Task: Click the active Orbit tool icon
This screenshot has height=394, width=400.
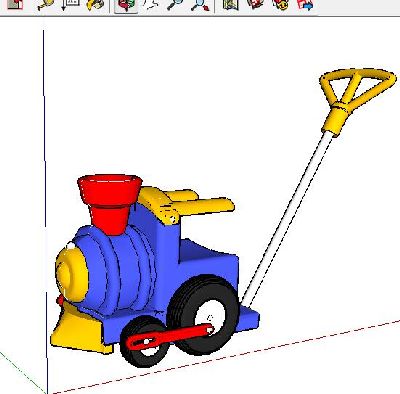Action: tap(126, 5)
